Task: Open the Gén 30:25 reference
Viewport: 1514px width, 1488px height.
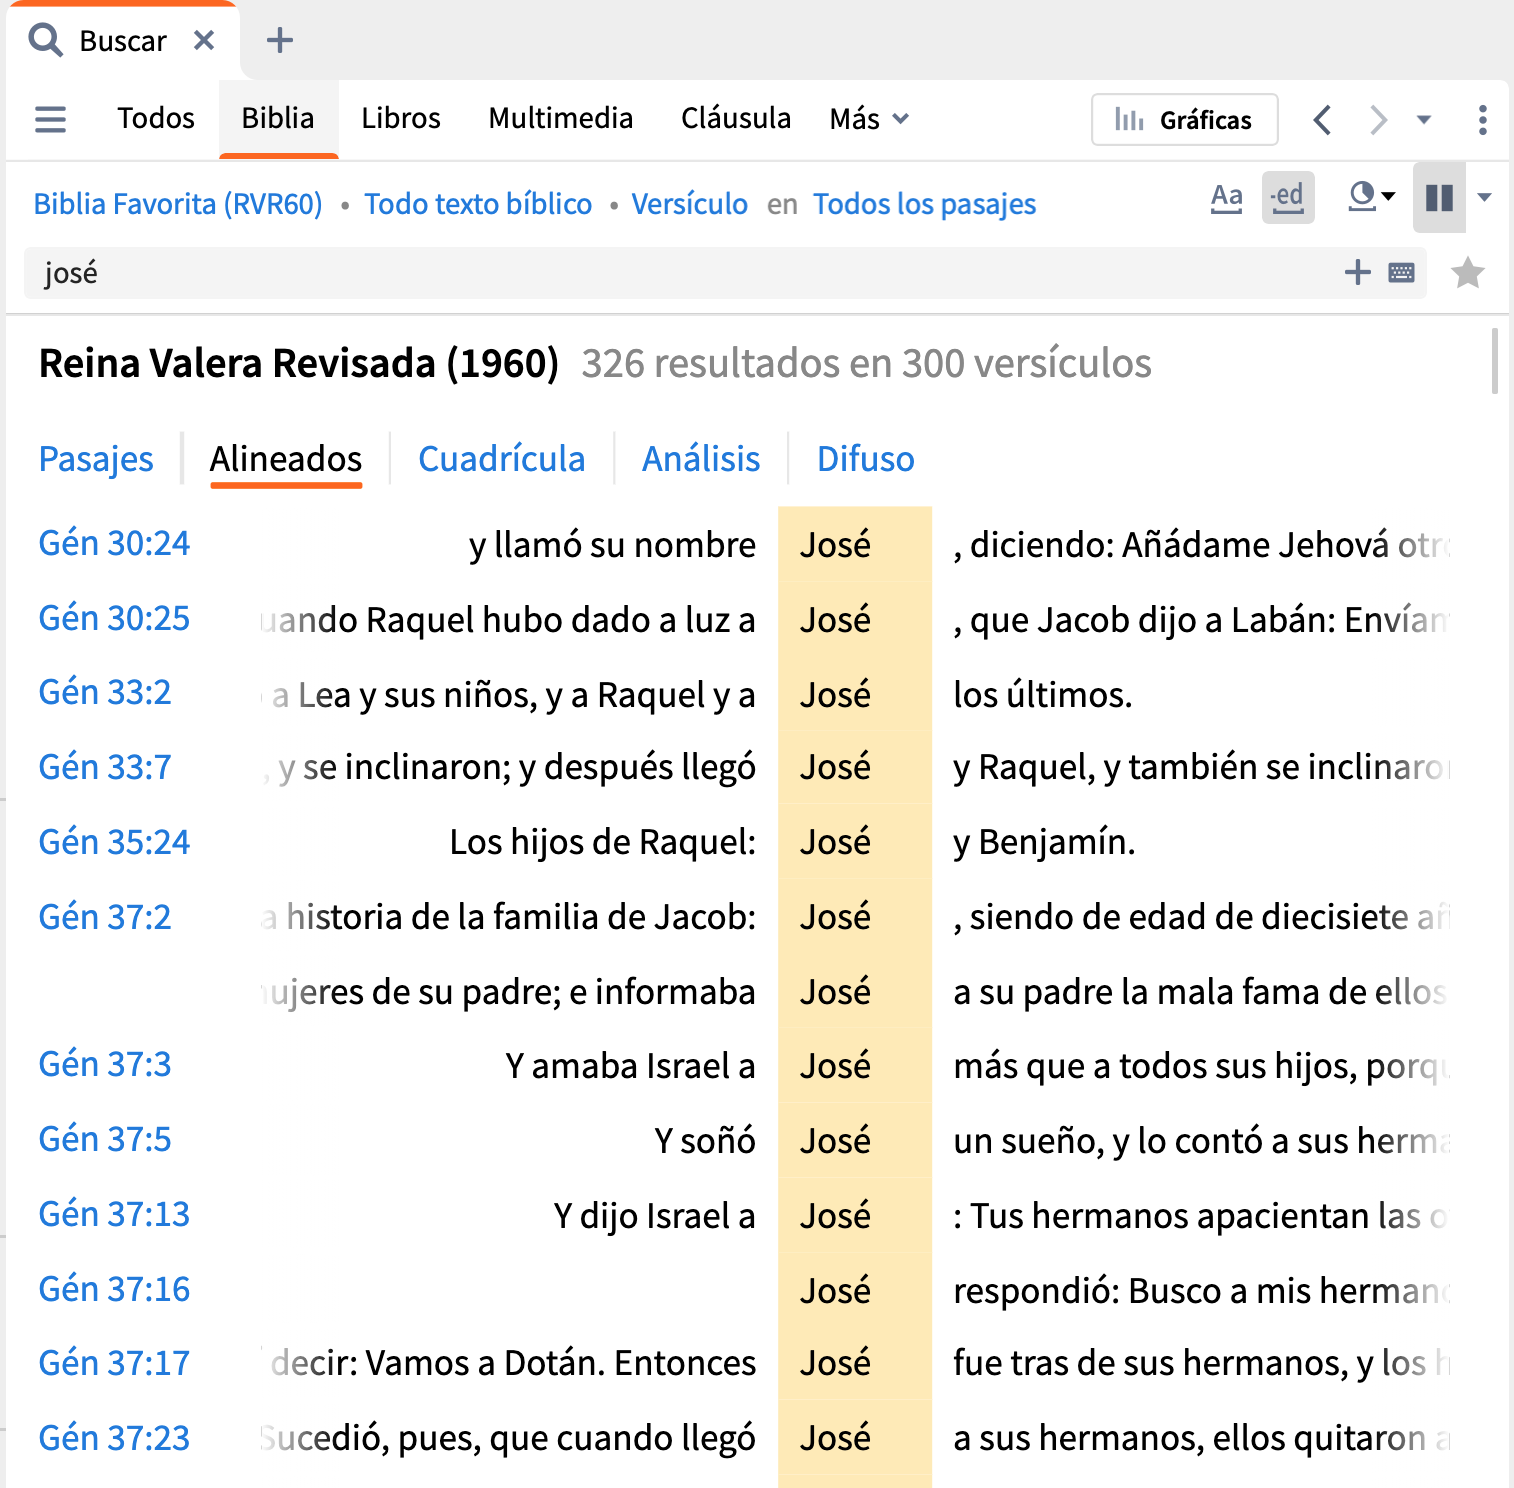Action: 114,618
